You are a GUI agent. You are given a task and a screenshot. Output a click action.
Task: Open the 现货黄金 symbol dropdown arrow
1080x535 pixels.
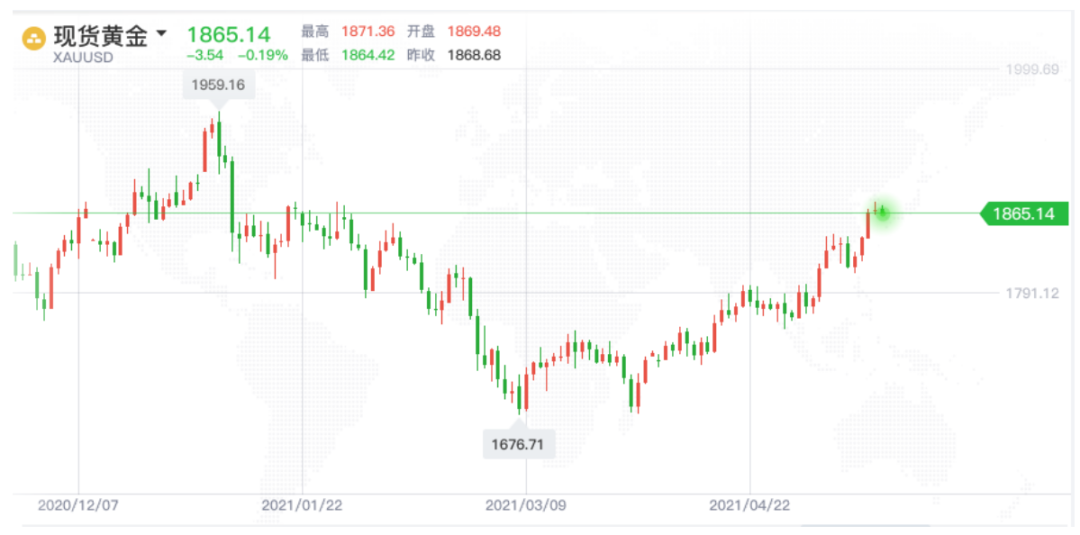point(162,33)
